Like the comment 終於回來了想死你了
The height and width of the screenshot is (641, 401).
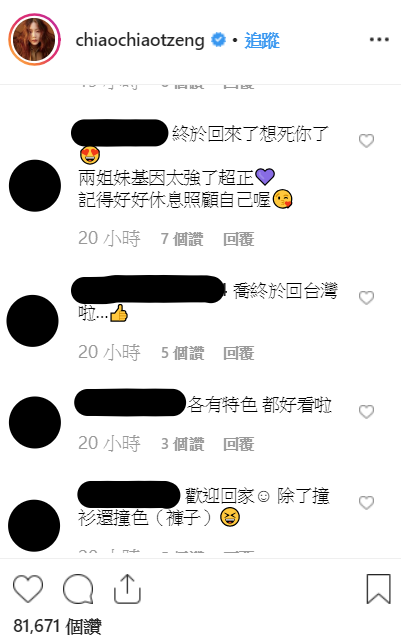(366, 141)
